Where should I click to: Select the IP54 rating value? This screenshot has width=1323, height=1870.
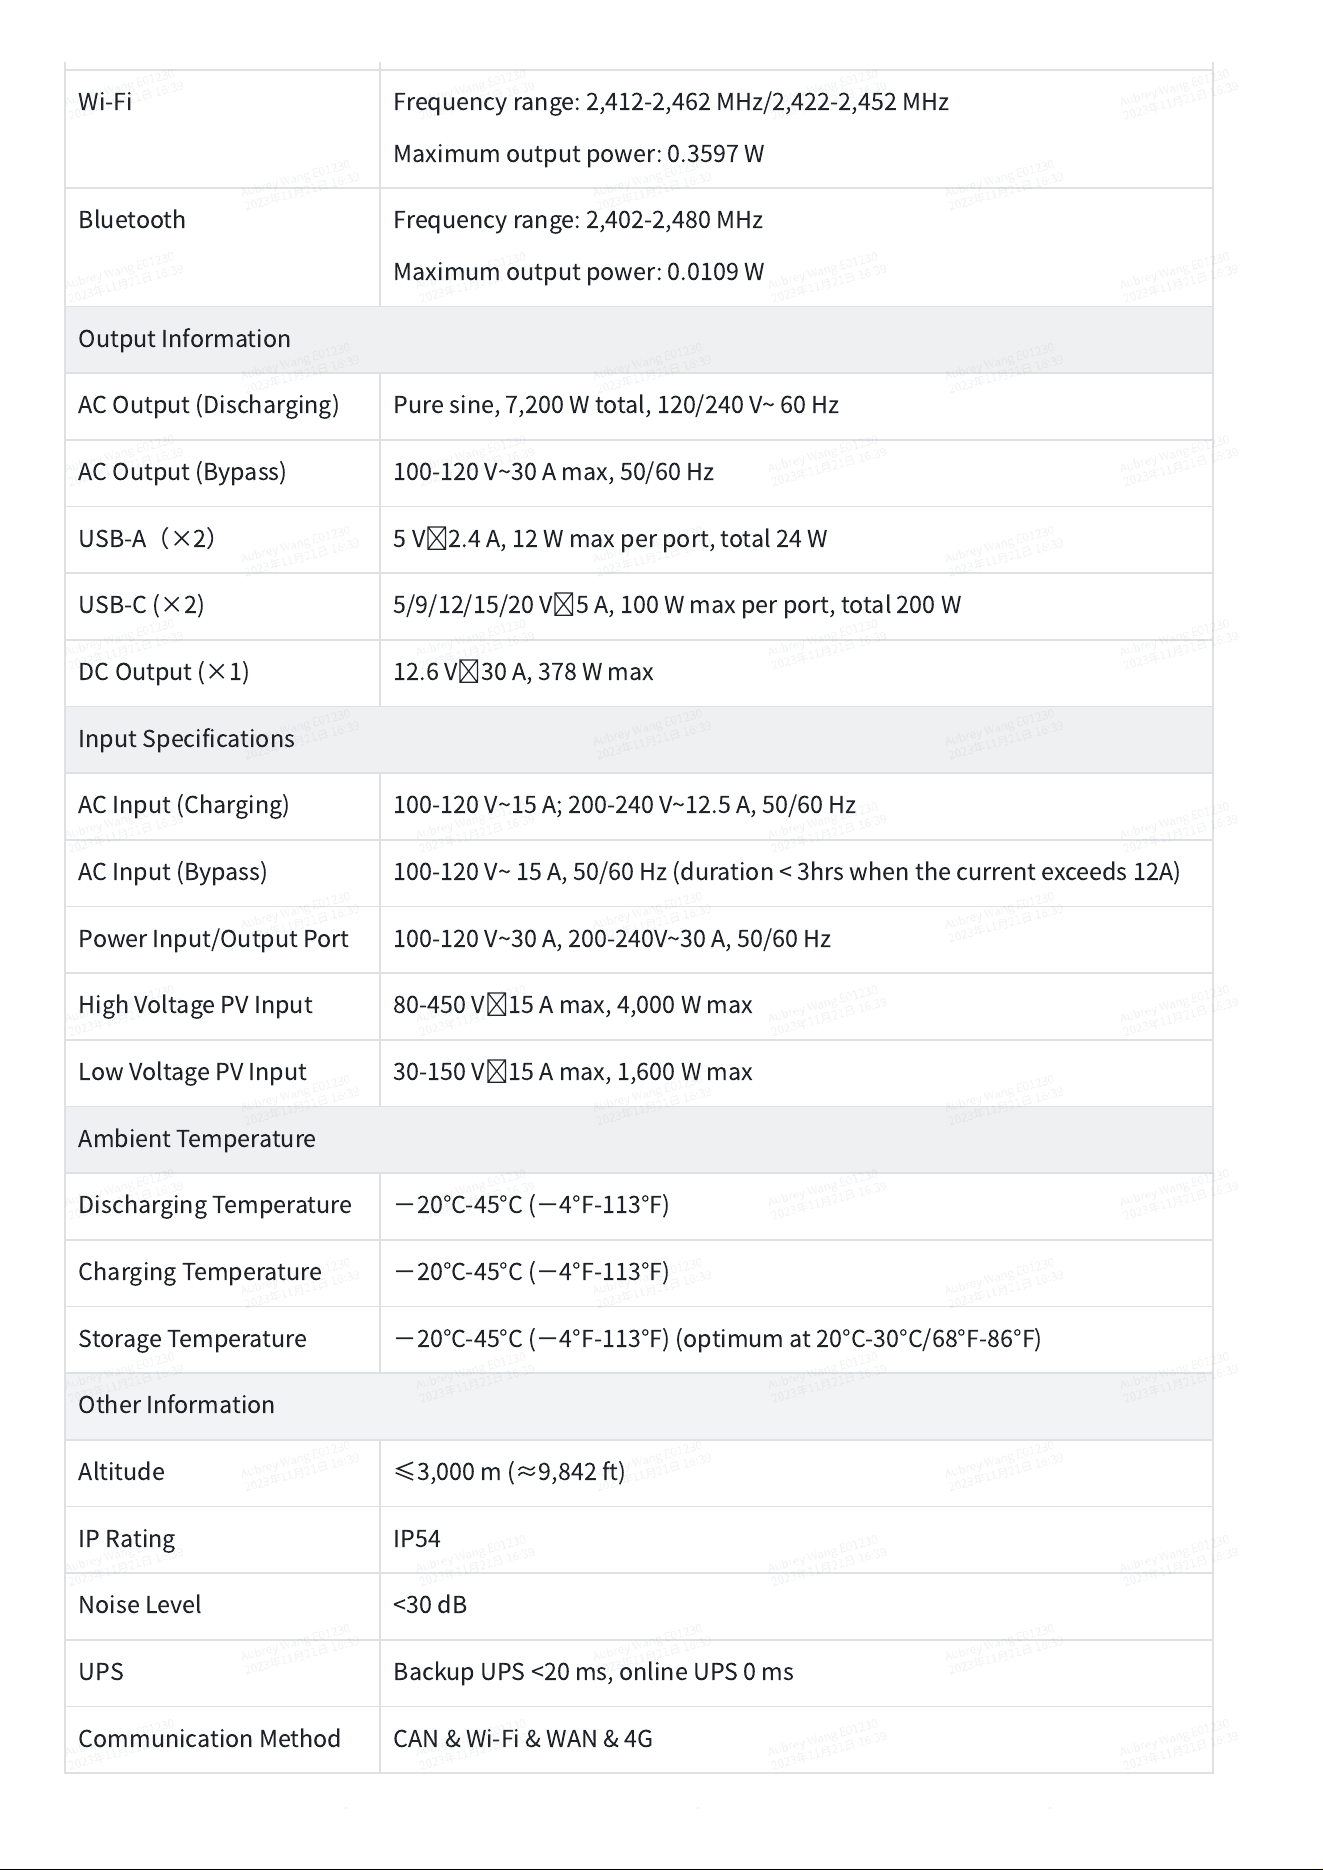tap(417, 1539)
